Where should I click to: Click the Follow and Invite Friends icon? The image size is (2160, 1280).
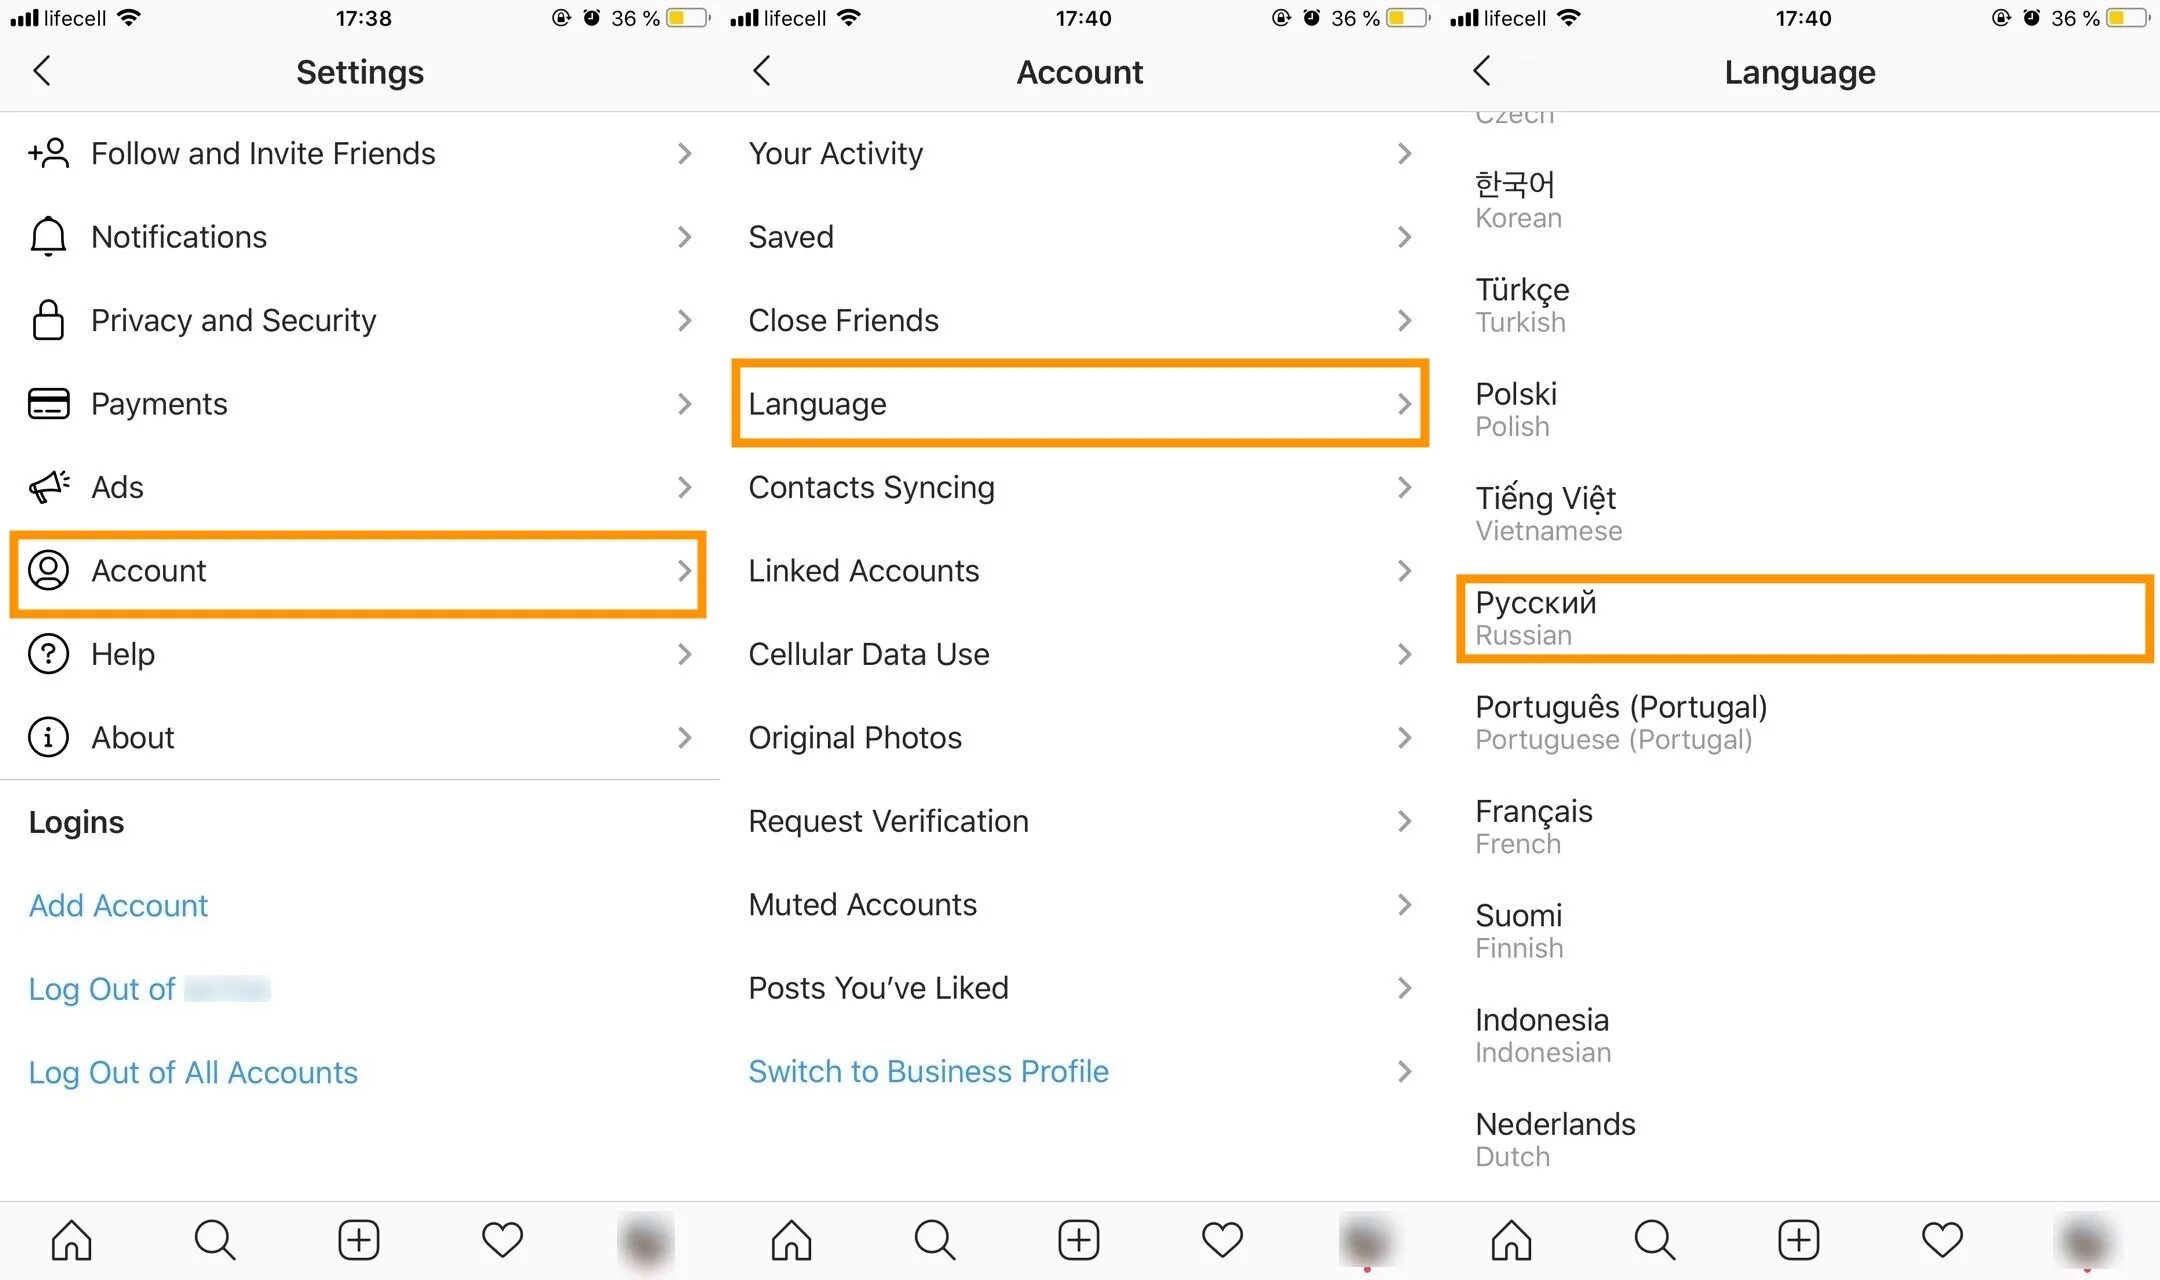pos(46,152)
